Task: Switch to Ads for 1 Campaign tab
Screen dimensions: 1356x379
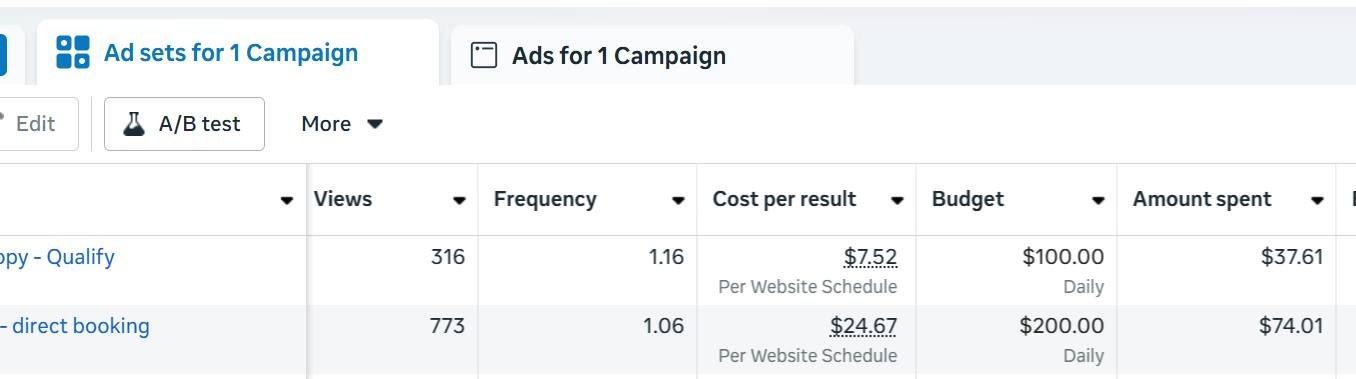Action: coord(652,55)
